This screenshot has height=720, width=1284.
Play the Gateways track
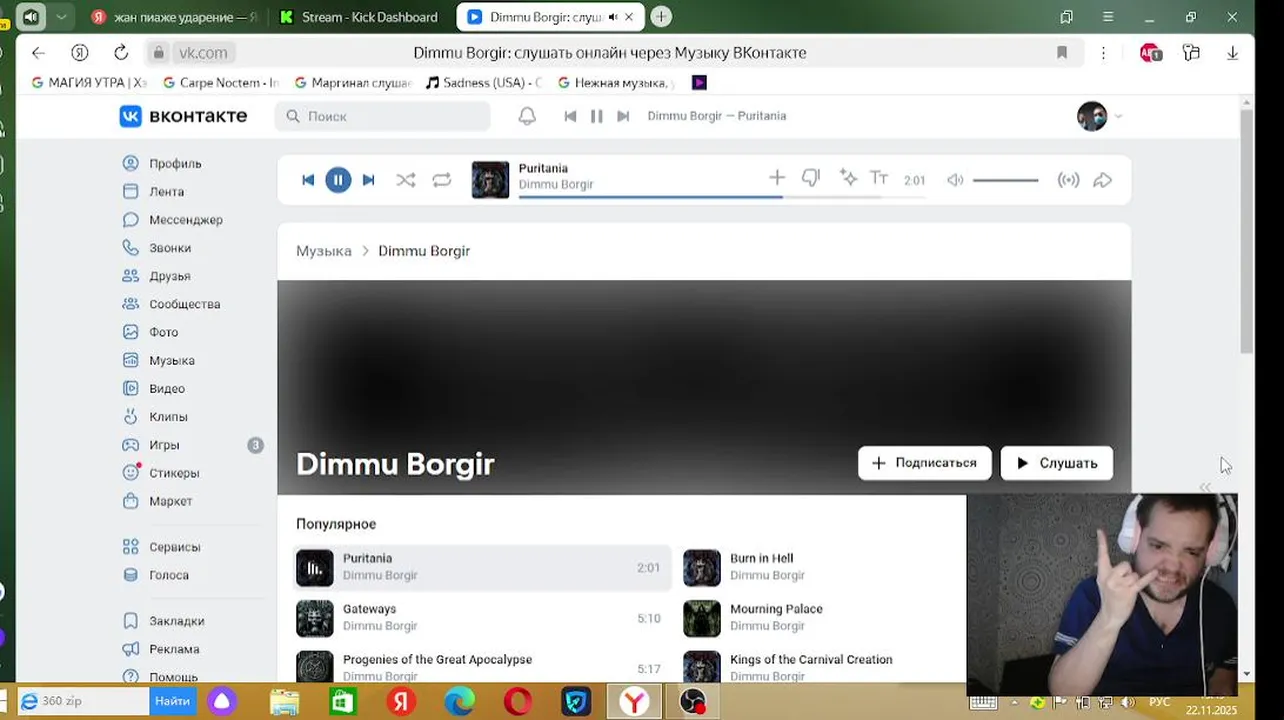[x=480, y=618]
